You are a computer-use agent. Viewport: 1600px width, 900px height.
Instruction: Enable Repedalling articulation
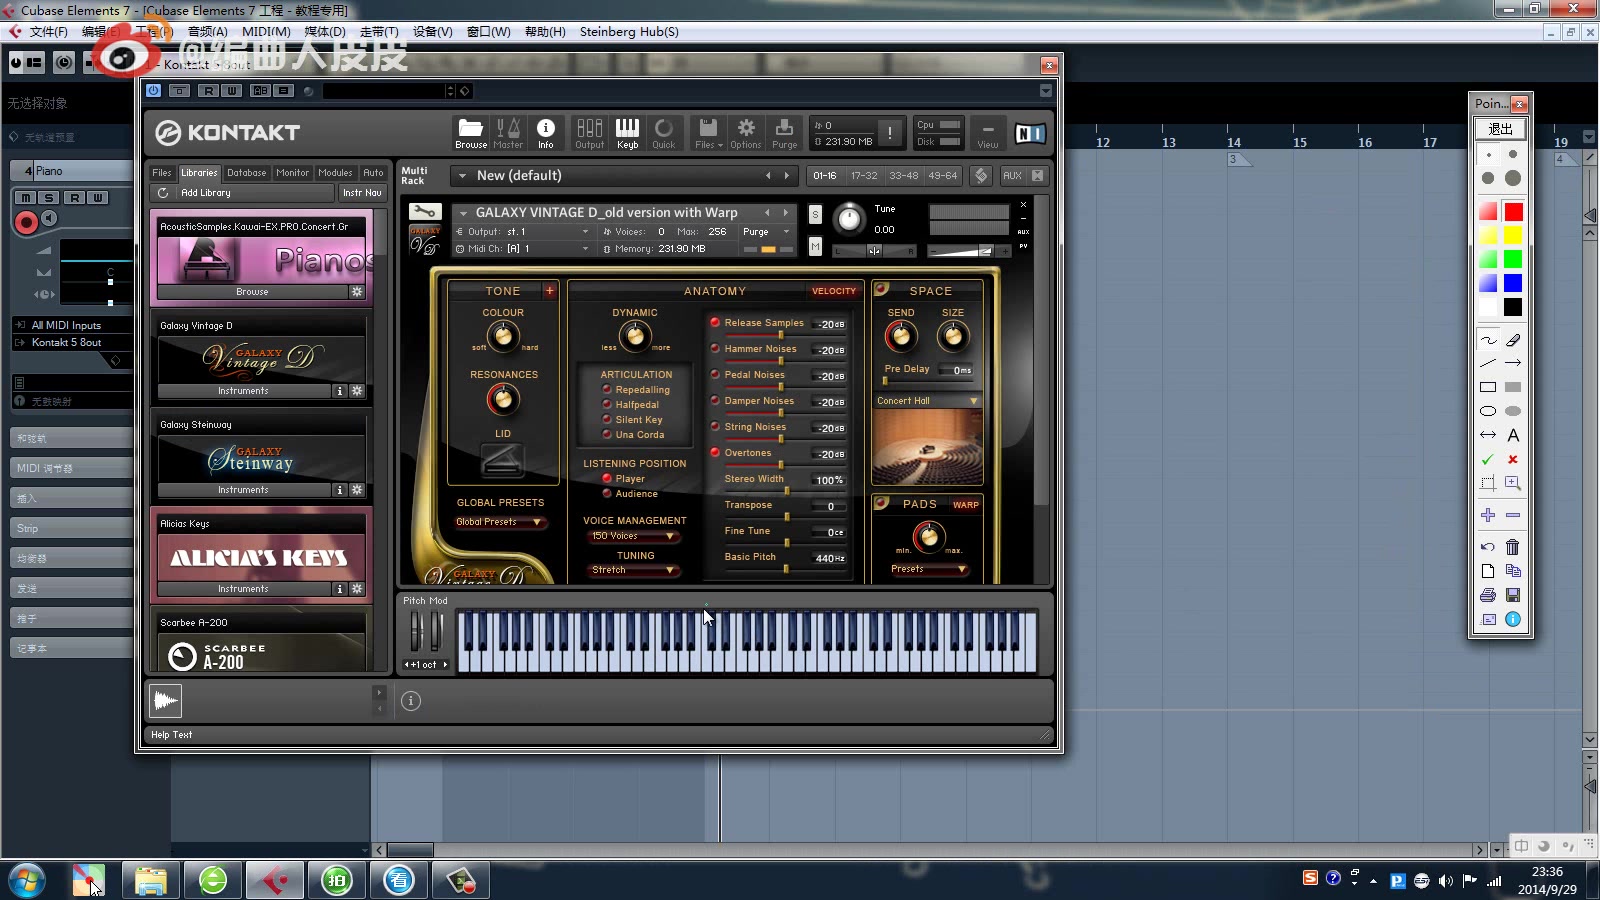[606, 390]
